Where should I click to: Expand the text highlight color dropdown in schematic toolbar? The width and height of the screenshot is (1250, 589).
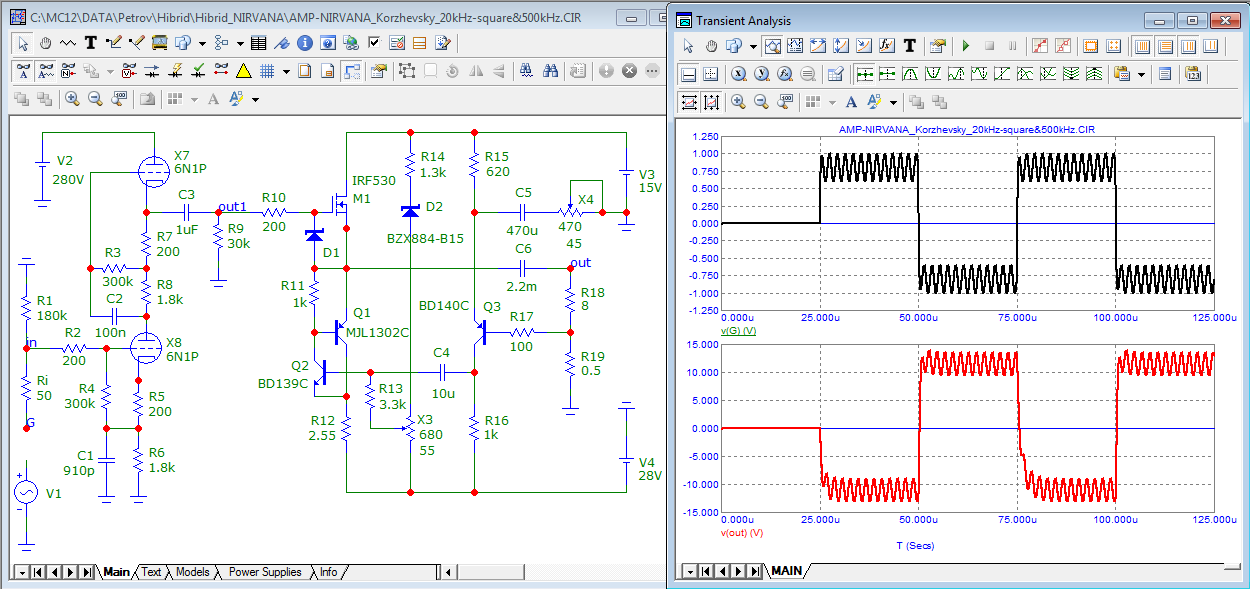pos(255,99)
